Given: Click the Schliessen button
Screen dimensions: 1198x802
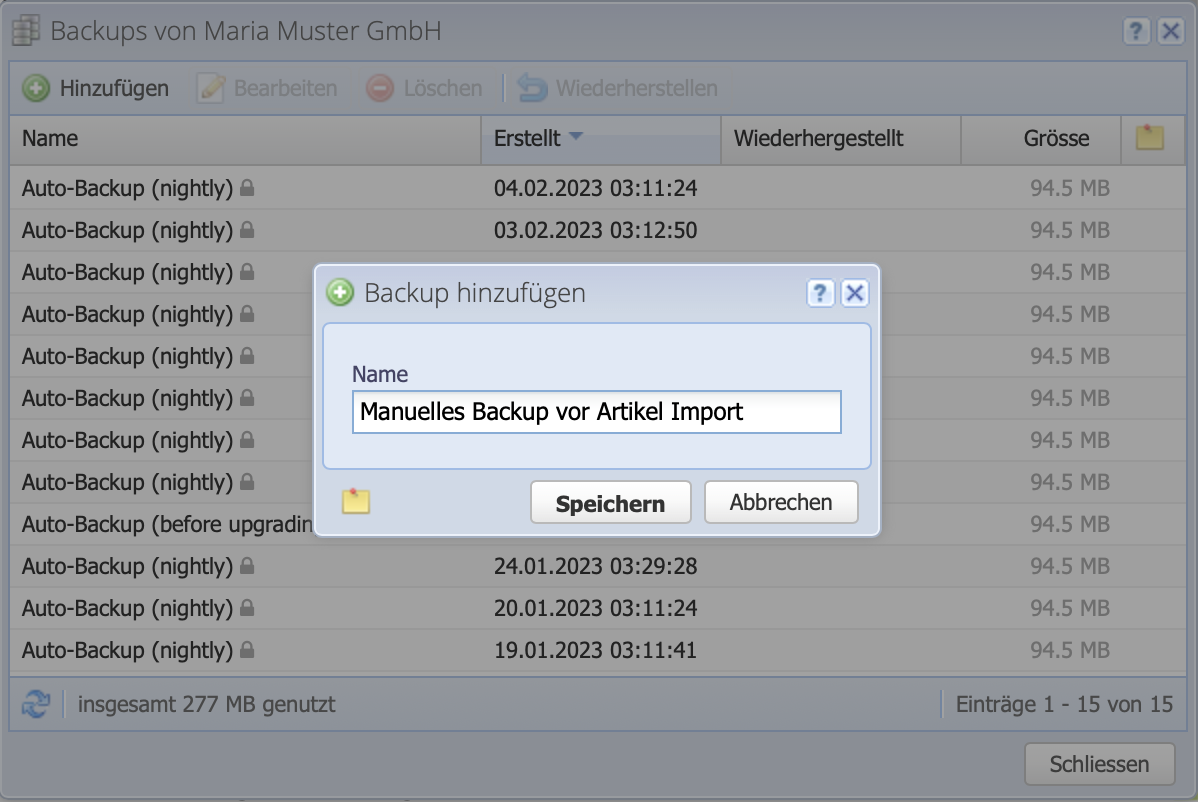Looking at the screenshot, I should point(1099,763).
